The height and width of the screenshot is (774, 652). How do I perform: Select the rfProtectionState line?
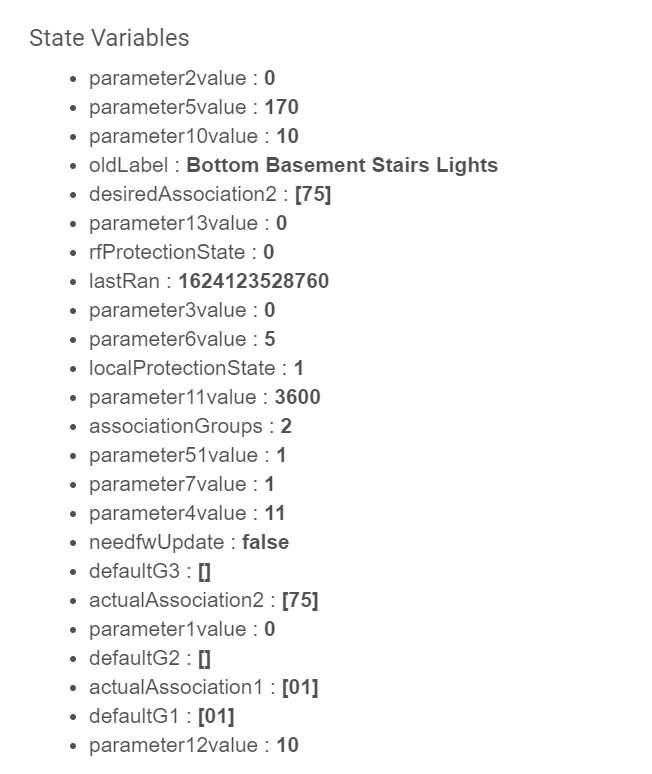coord(182,252)
